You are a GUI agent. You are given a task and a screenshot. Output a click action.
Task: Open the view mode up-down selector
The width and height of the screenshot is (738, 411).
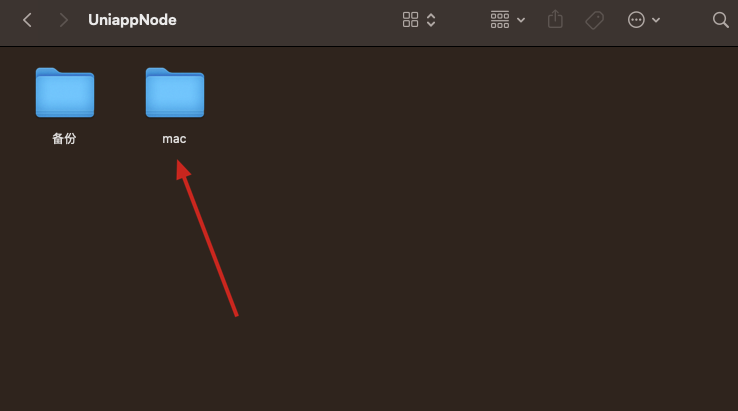pyautogui.click(x=431, y=20)
